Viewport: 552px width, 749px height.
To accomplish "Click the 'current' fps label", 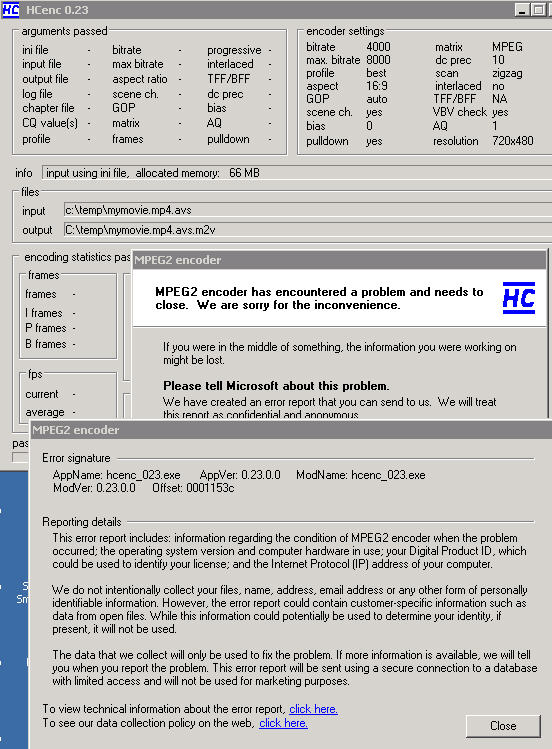I will pyautogui.click(x=42, y=394).
